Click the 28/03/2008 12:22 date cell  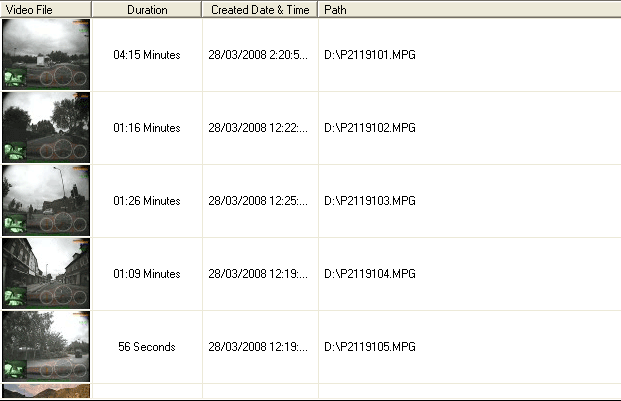pyautogui.click(x=258, y=128)
